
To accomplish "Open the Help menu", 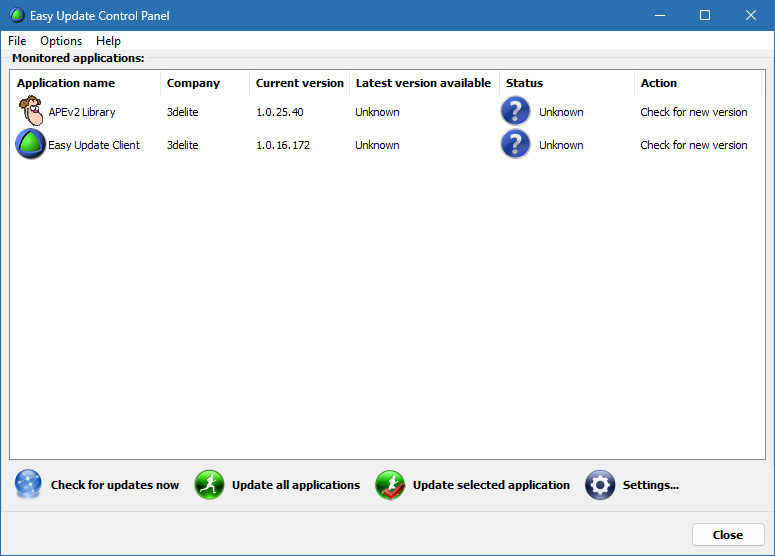I will pos(108,41).
